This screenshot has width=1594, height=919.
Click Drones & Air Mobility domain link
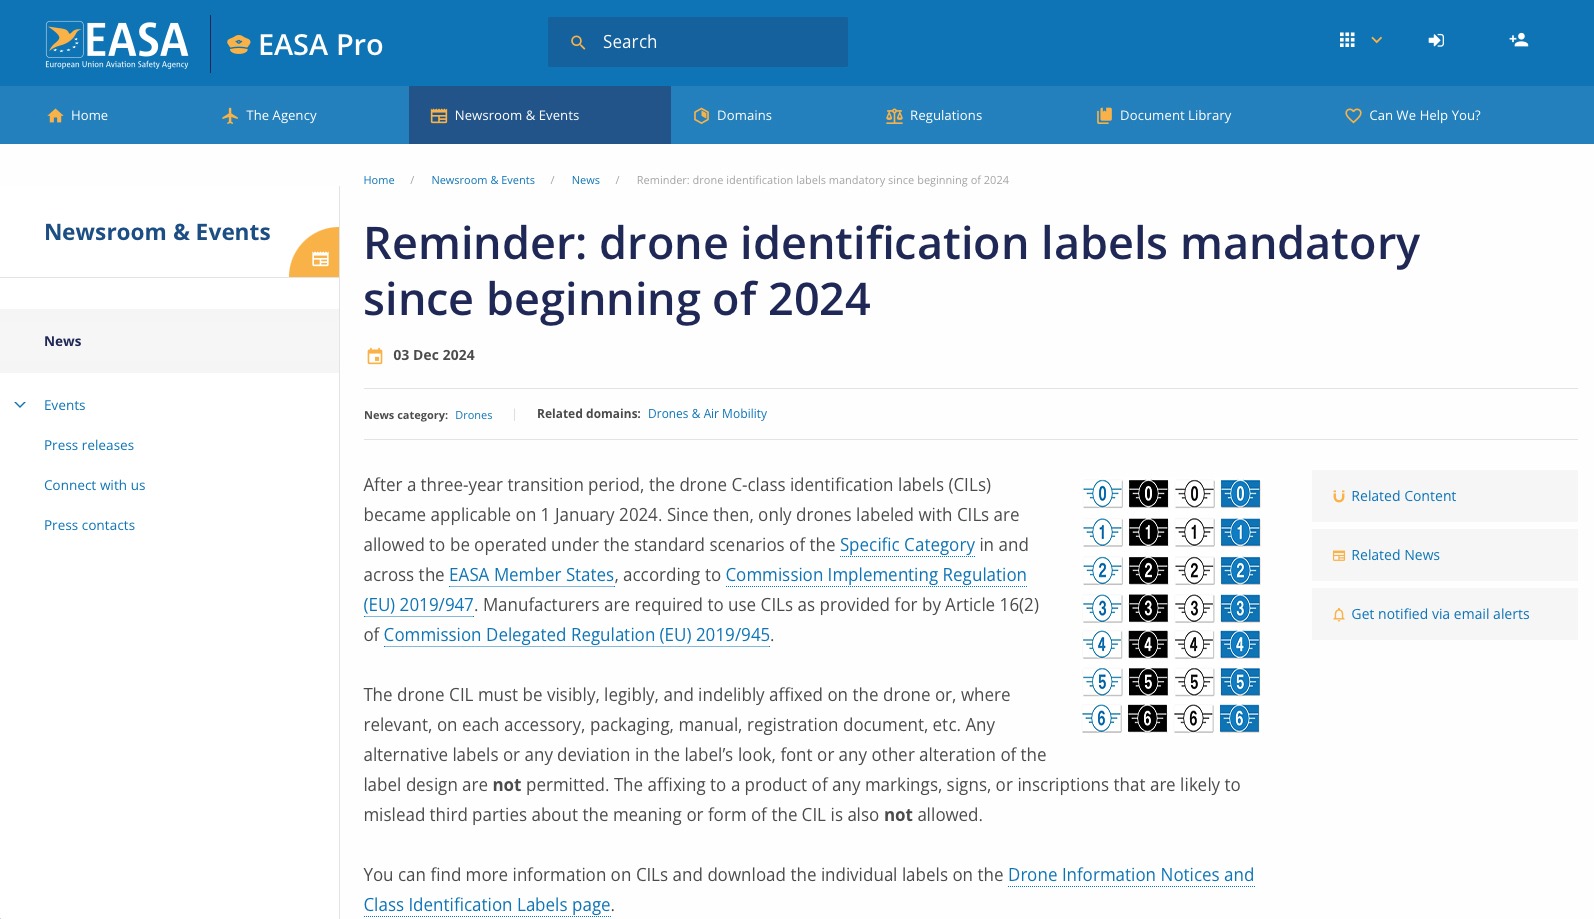pos(707,414)
